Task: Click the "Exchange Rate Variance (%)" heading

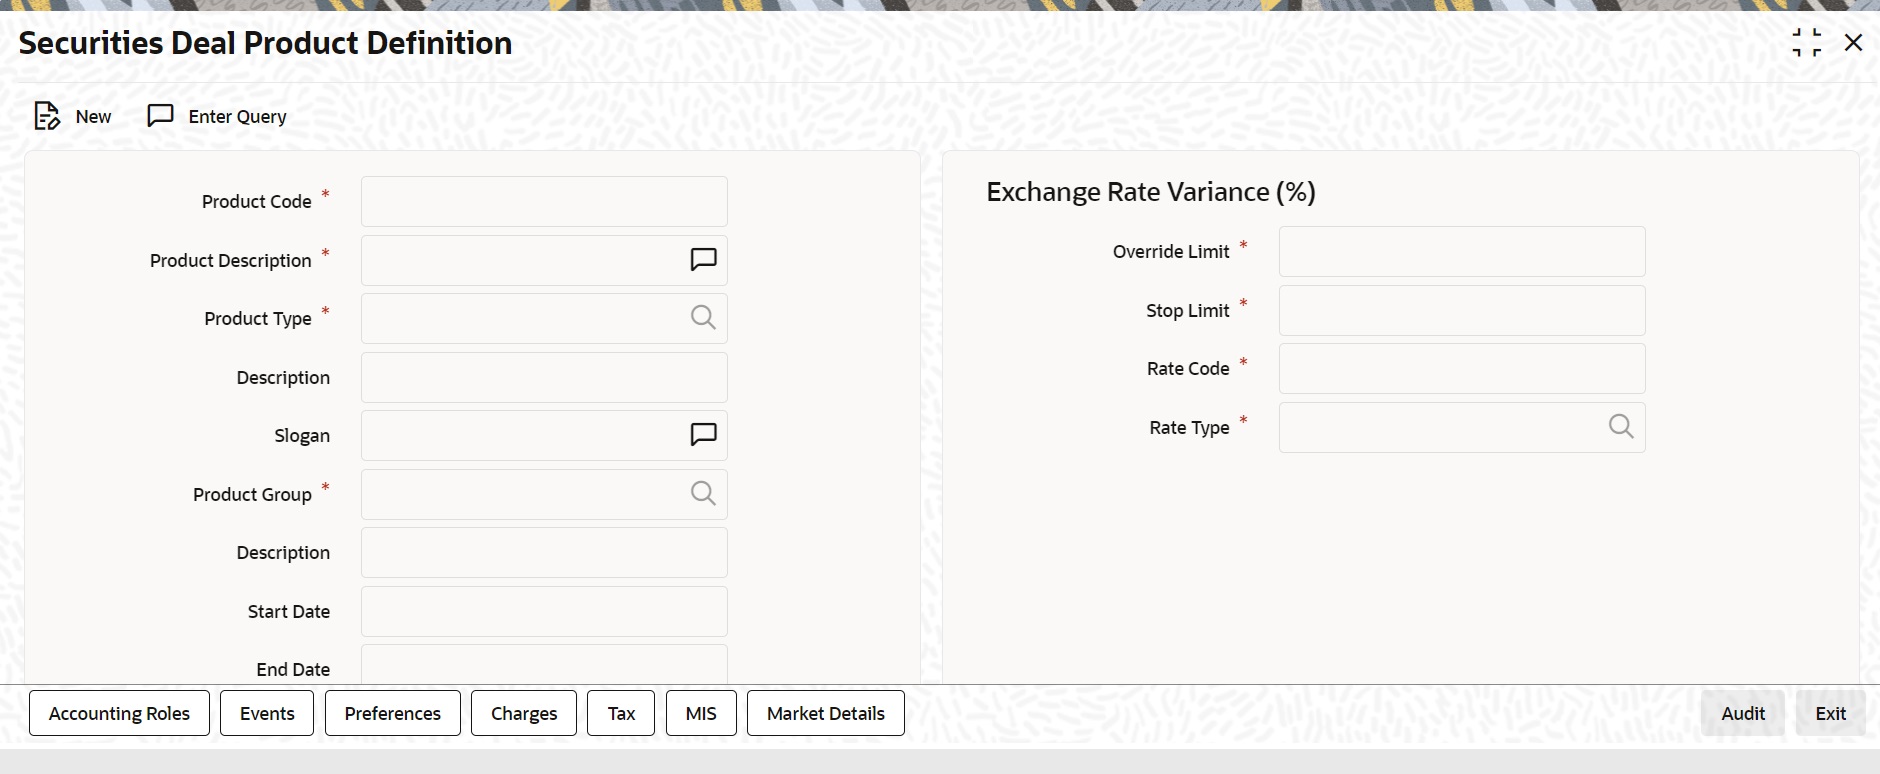Action: point(1151,192)
